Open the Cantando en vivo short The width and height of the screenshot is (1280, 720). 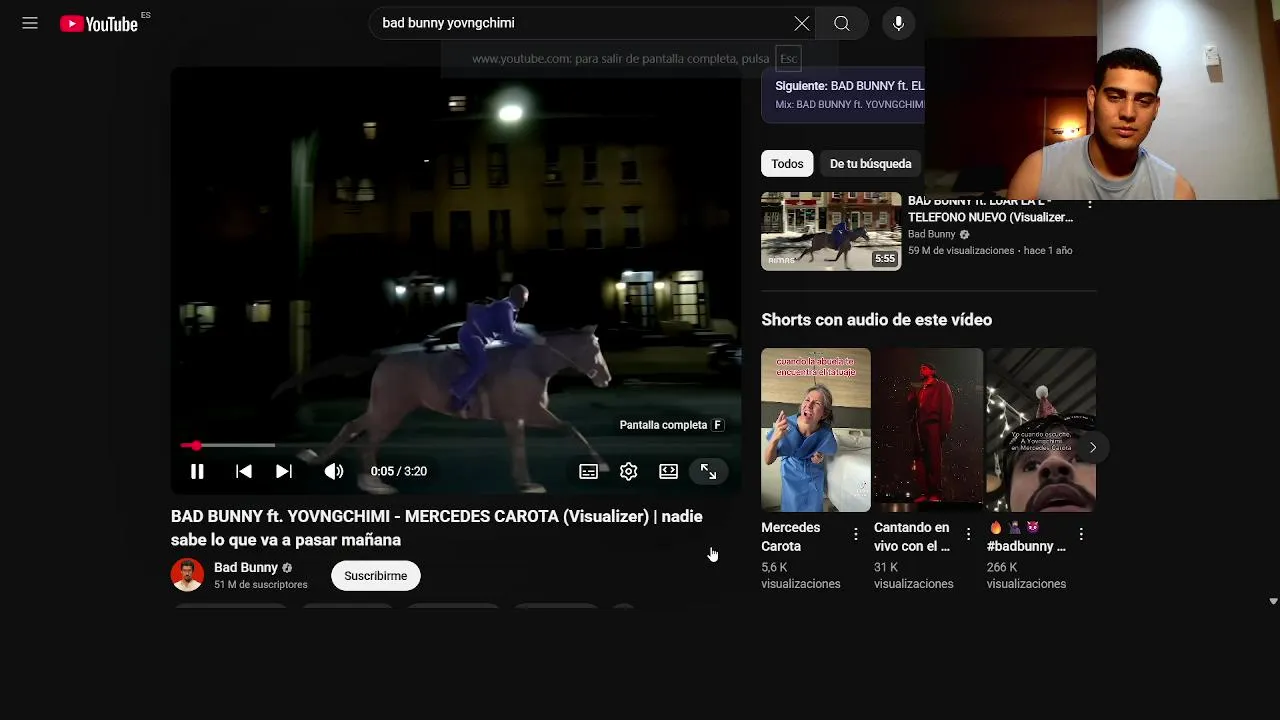tap(928, 430)
